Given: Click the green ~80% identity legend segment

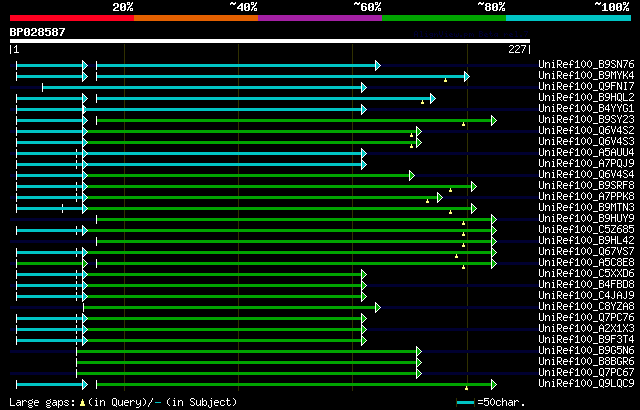Looking at the screenshot, I should click(x=444, y=18).
